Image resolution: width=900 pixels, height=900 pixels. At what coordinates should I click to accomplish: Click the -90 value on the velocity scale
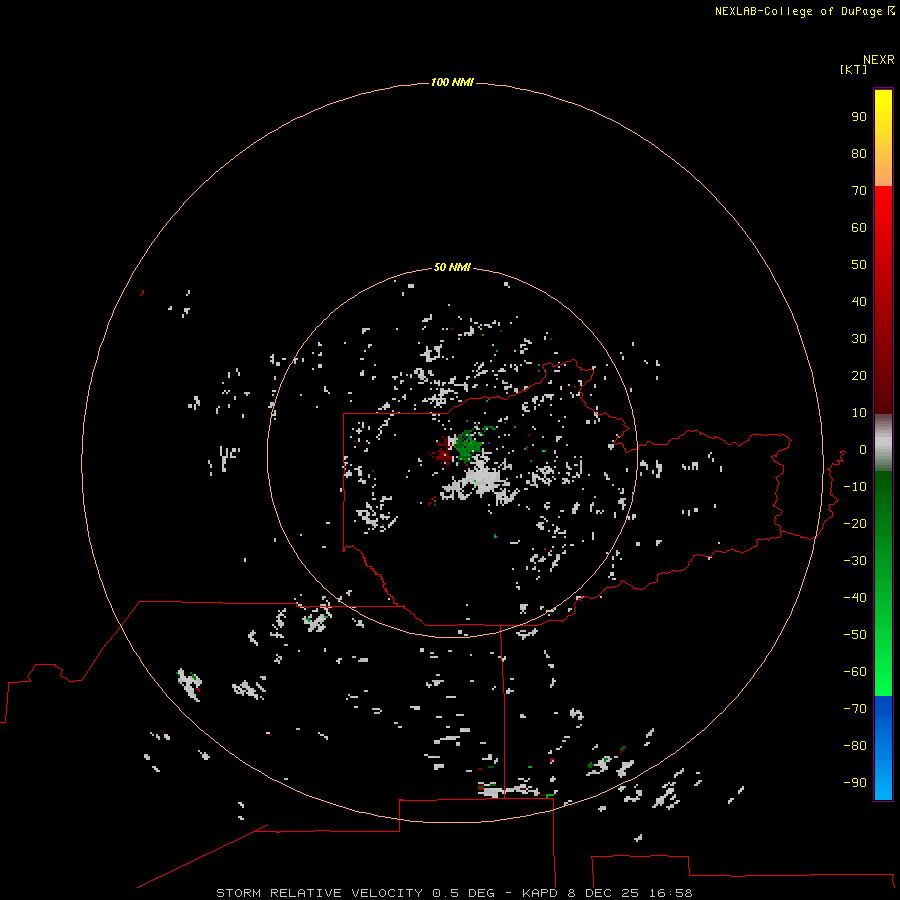pos(855,782)
